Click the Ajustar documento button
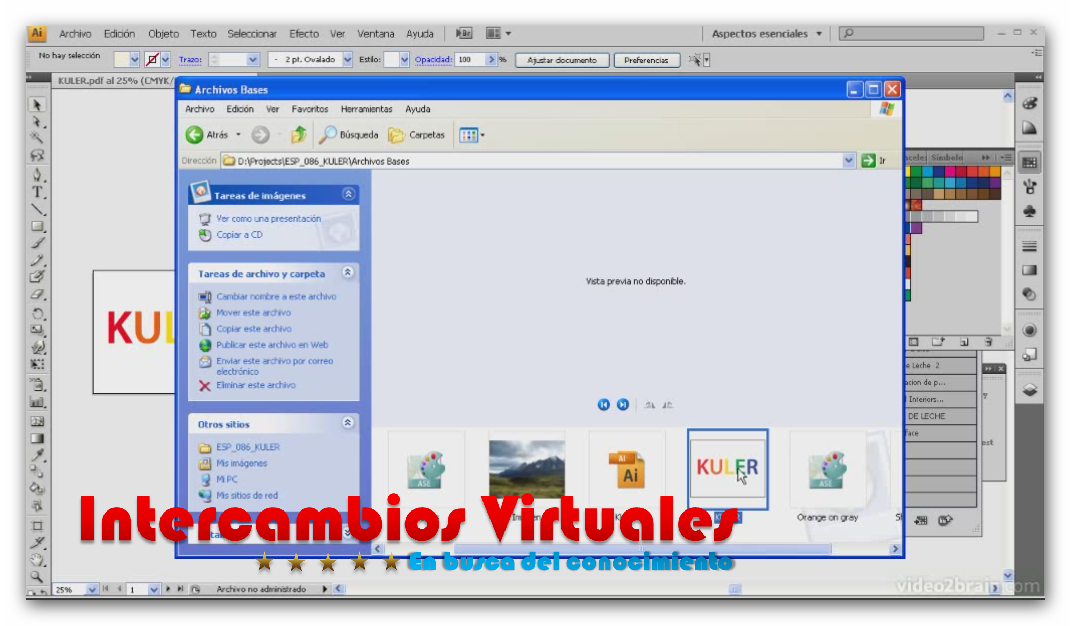 pyautogui.click(x=561, y=59)
